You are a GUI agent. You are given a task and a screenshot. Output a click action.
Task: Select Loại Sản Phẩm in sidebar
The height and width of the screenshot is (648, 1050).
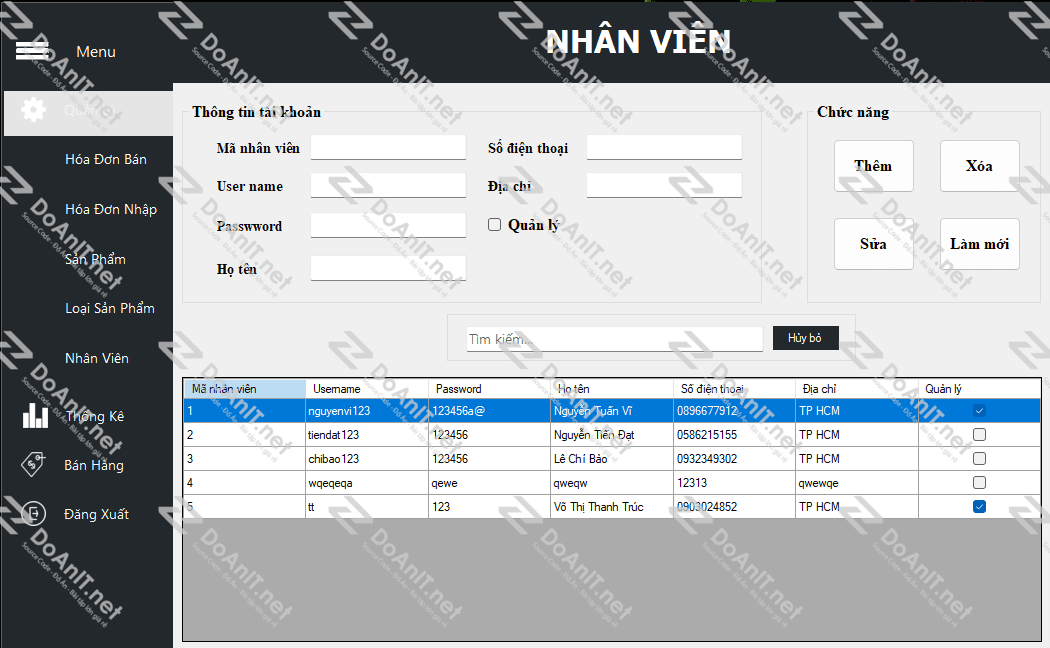coord(109,308)
